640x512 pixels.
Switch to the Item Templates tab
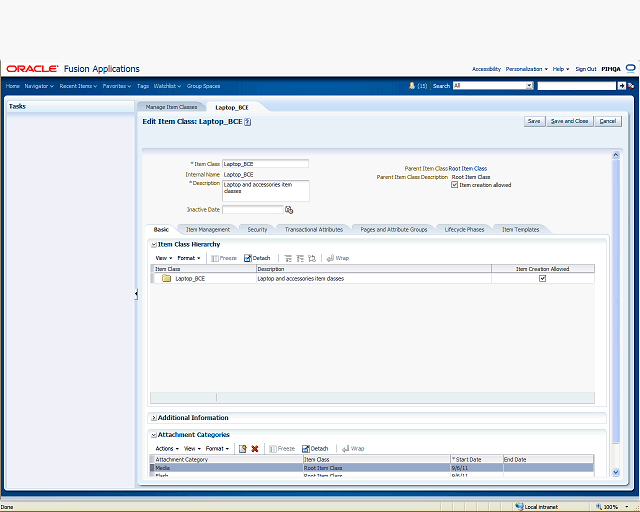pos(520,230)
